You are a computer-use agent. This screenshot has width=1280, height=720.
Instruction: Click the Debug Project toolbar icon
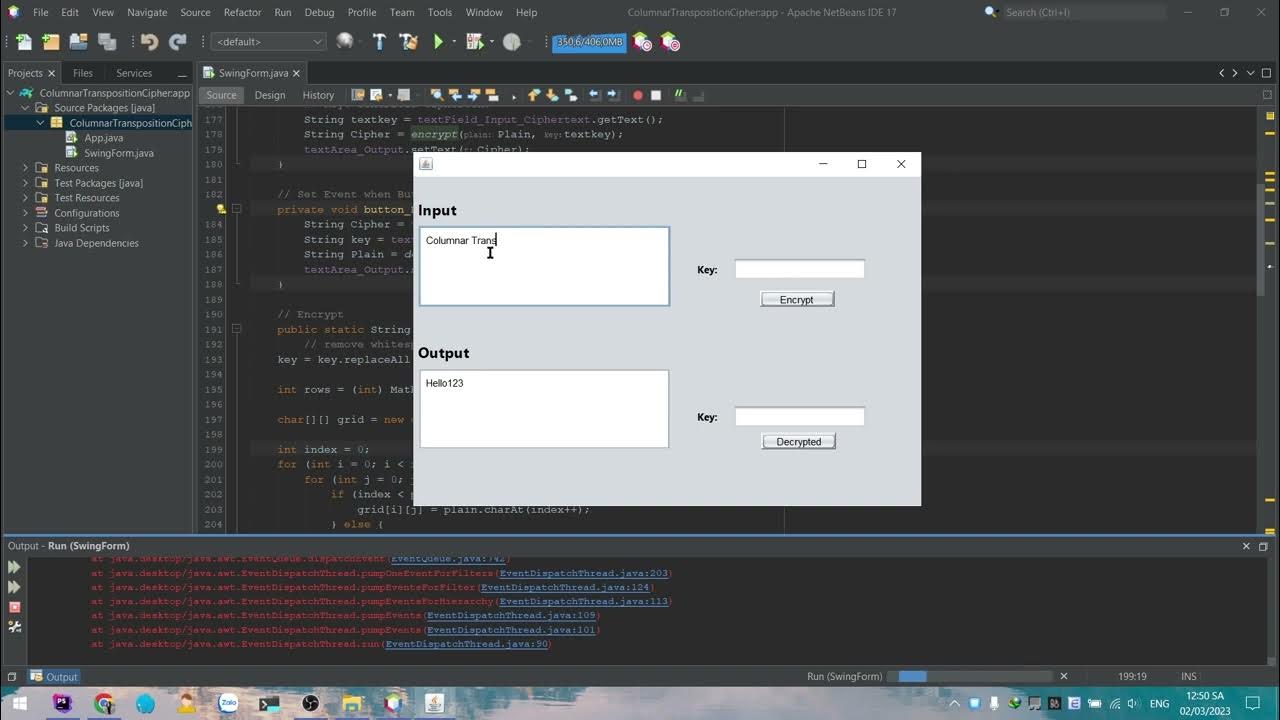pos(475,42)
